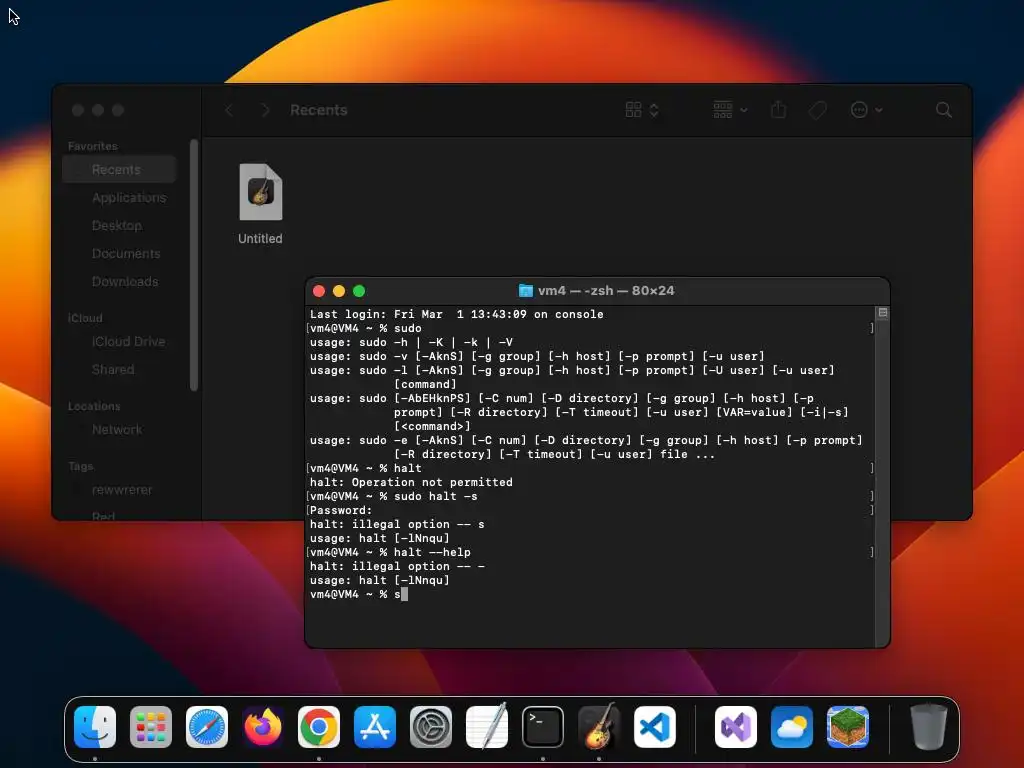
Task: Open the Weather app in dock
Action: tap(792, 727)
